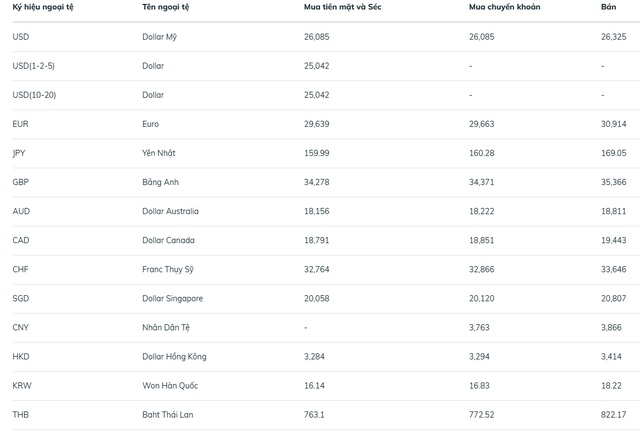640x431 pixels.
Task: Select the 'Won Hàn Quốc' name cell
Action: pyautogui.click(x=170, y=385)
